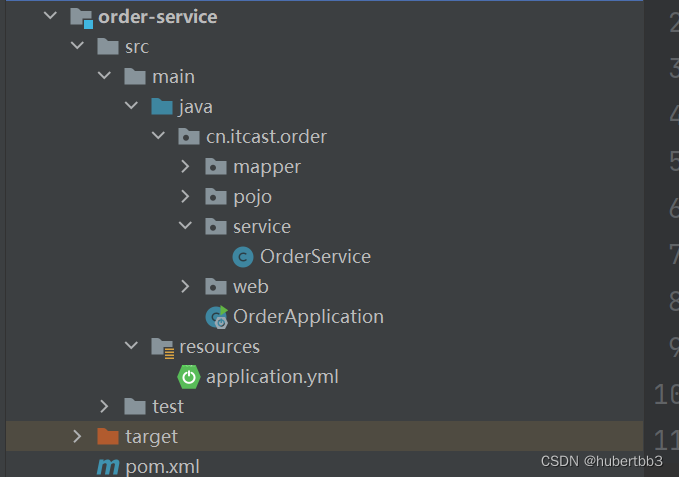Click the service package icon

tap(216, 226)
